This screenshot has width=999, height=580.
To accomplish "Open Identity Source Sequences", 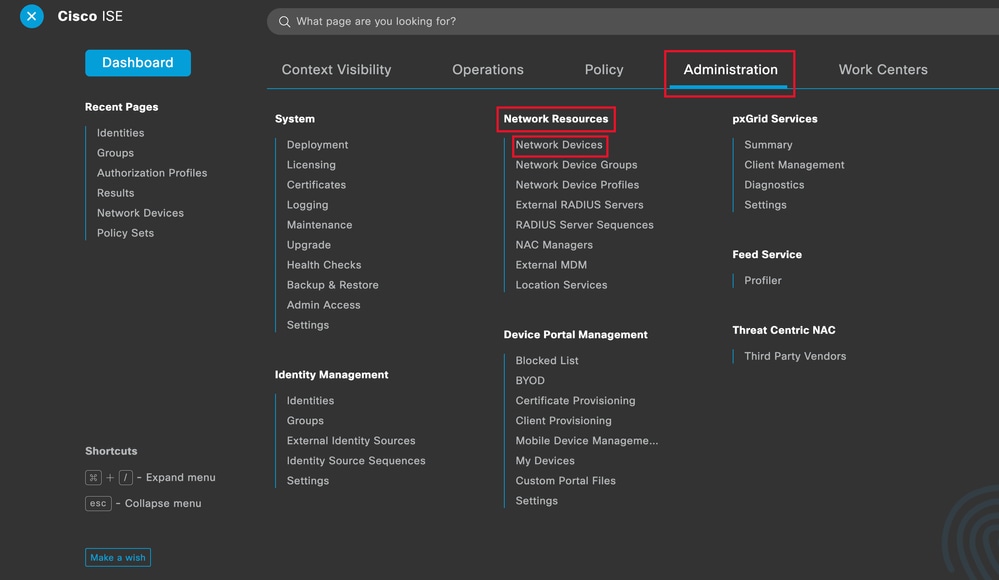I will (356, 461).
